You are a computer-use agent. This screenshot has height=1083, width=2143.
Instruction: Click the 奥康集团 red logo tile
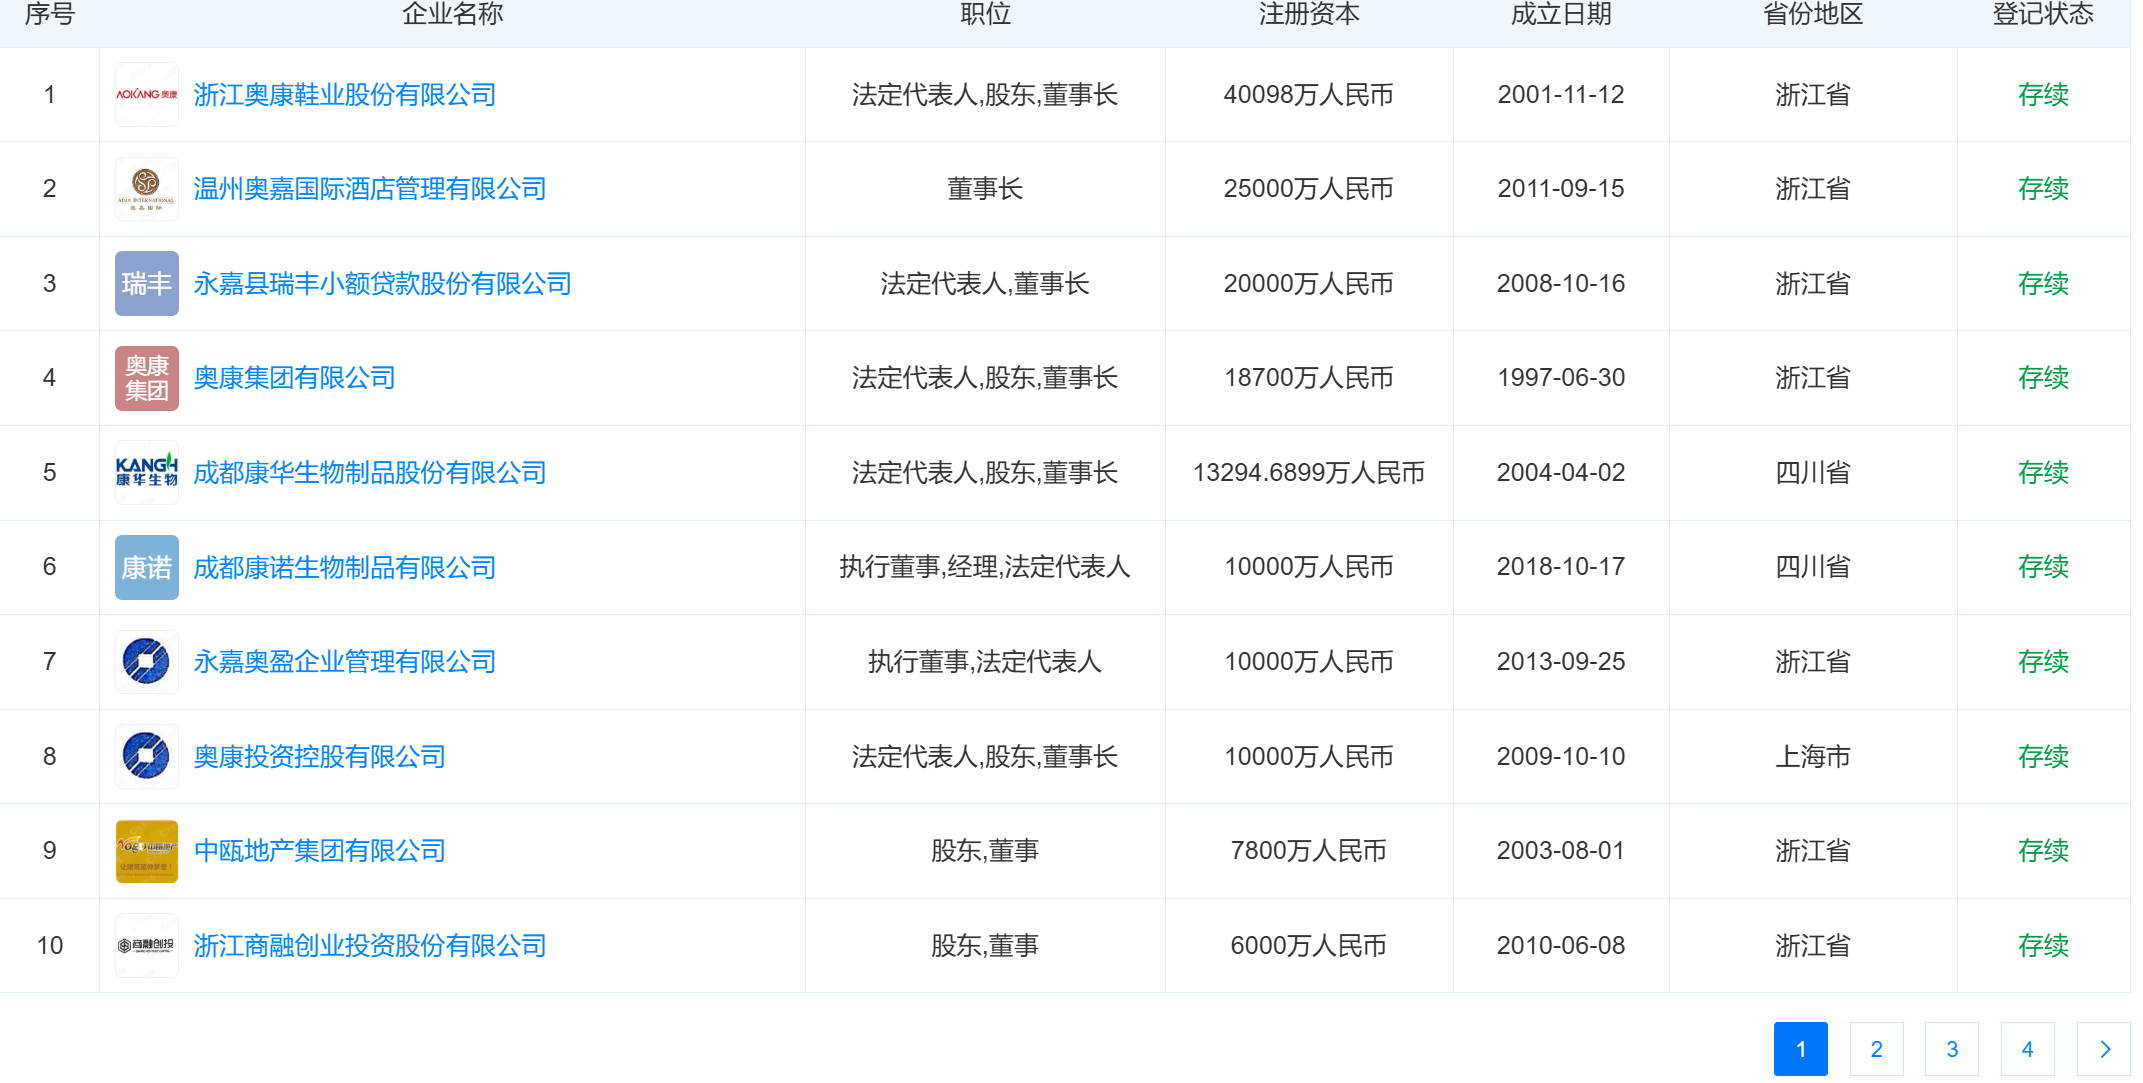coord(146,378)
